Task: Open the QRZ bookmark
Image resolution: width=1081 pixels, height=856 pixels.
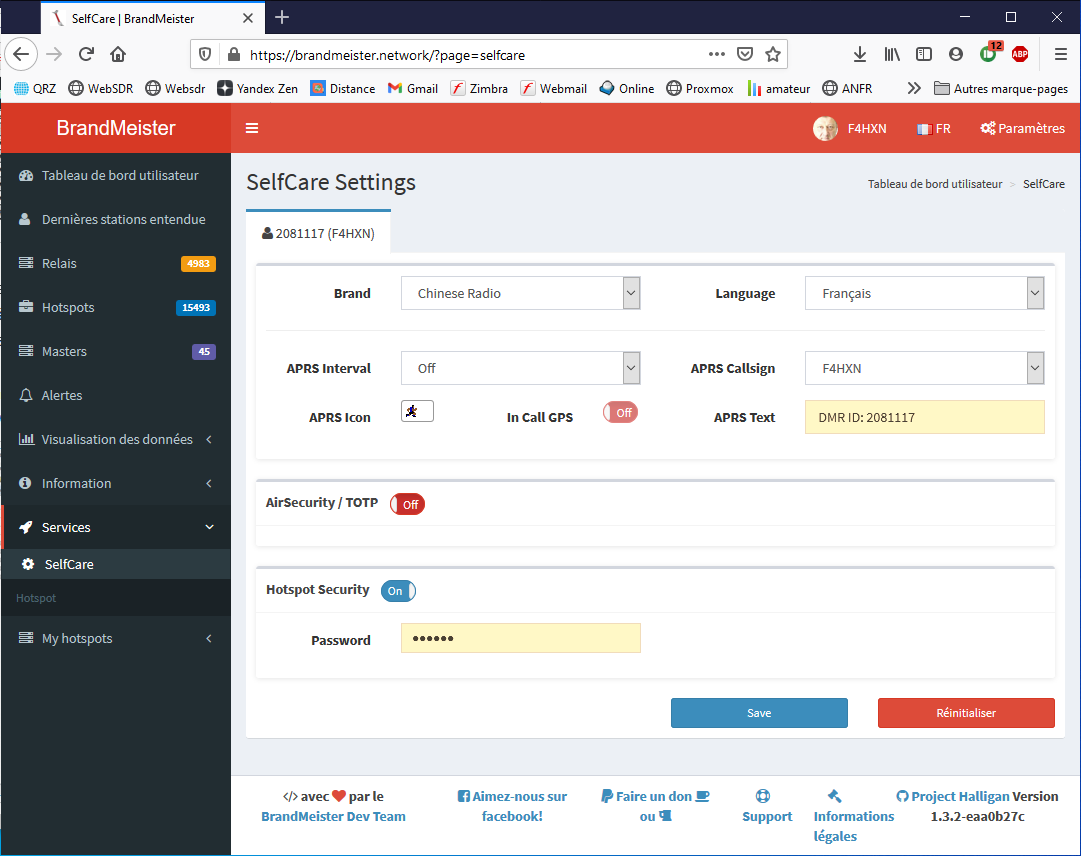Action: click(x=35, y=88)
